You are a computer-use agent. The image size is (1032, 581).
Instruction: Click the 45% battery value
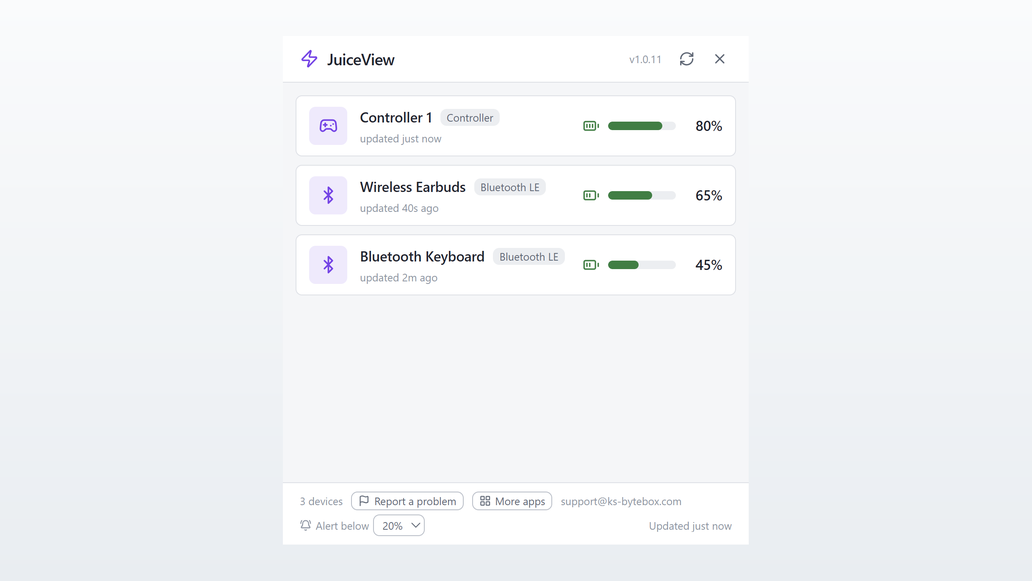[709, 265]
